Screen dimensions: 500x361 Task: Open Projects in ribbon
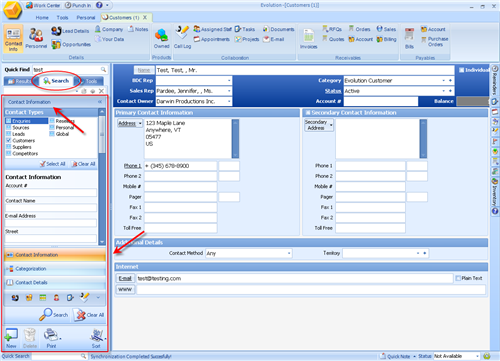247,39
